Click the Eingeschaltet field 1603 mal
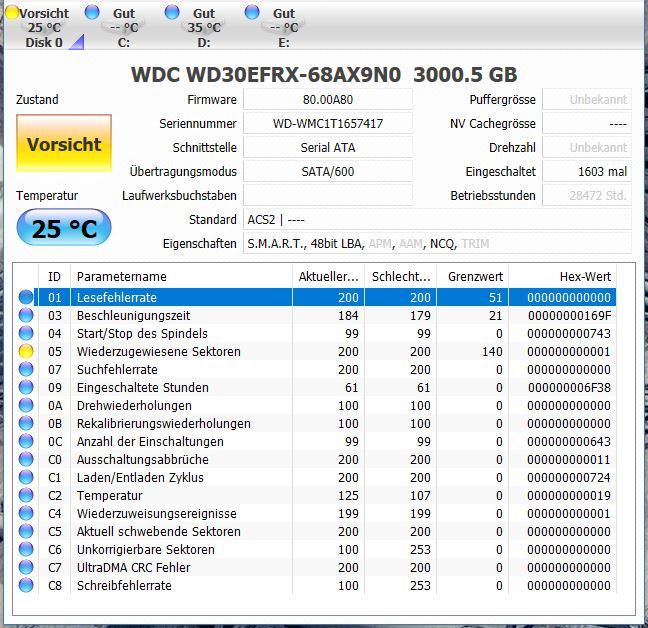 (x=587, y=171)
